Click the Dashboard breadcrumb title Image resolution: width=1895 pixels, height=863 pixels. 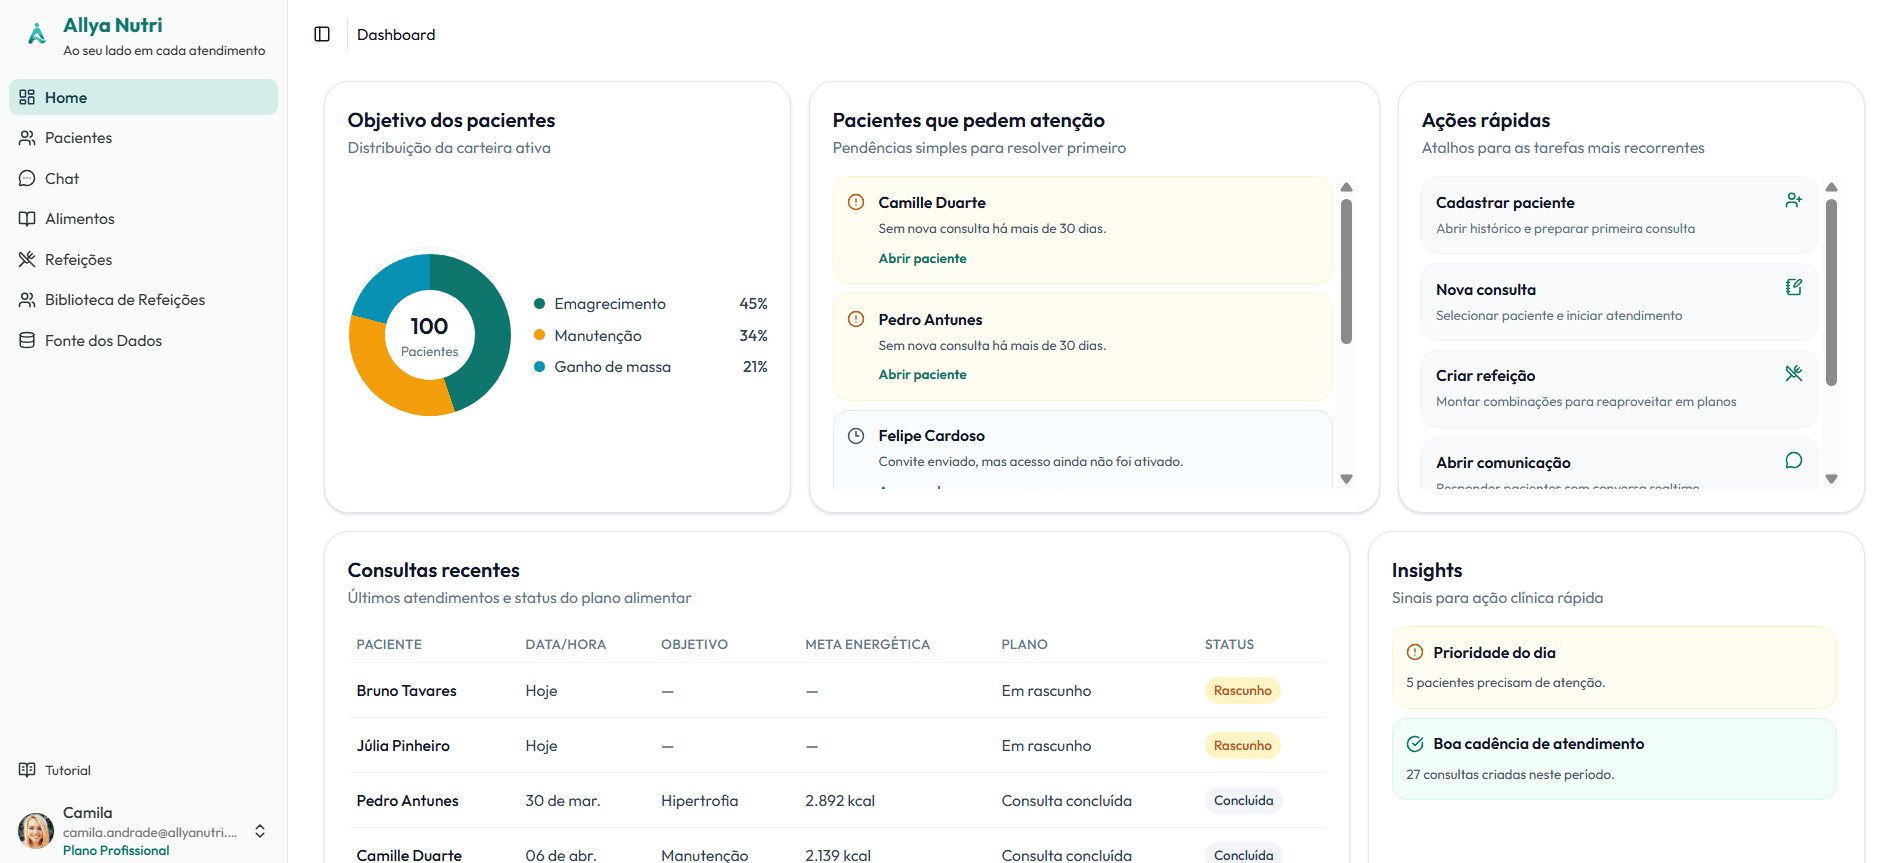(x=396, y=34)
